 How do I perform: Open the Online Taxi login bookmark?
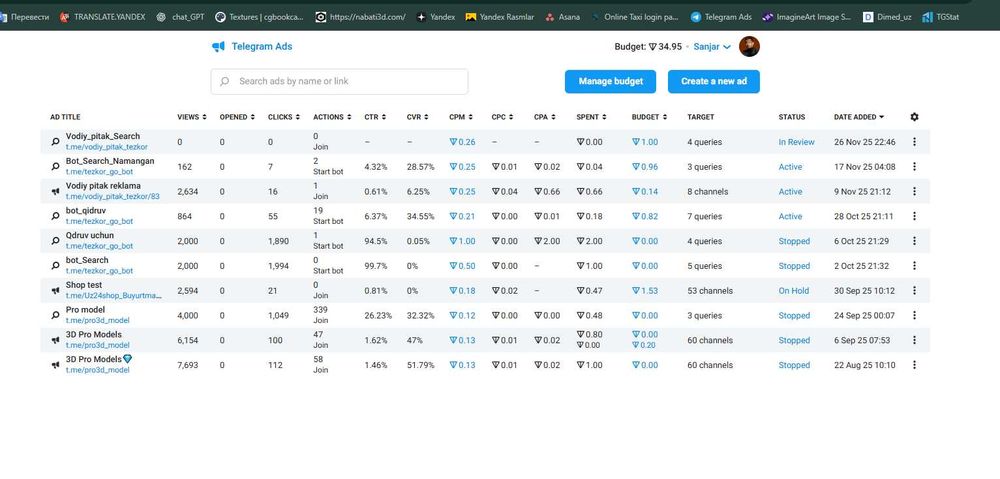(635, 17)
